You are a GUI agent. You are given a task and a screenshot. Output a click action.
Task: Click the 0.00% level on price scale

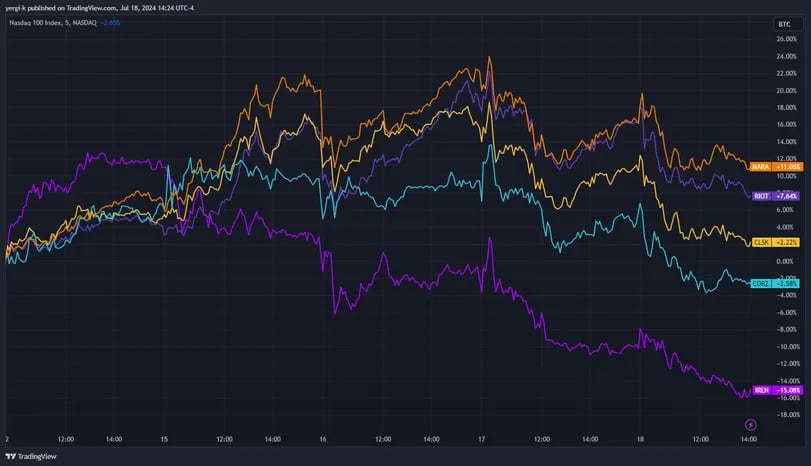coord(785,261)
